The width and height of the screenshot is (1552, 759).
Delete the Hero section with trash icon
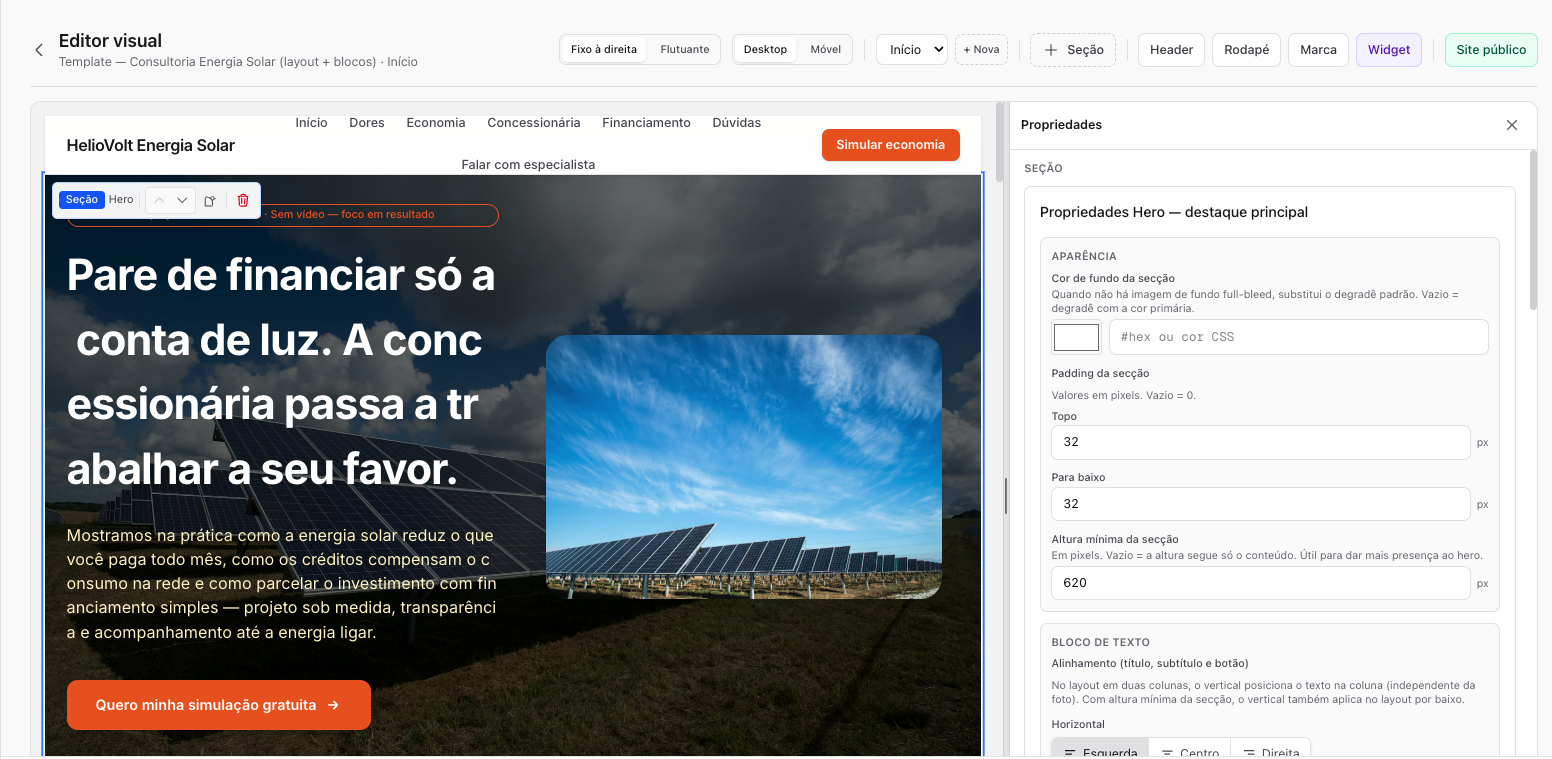(x=243, y=200)
